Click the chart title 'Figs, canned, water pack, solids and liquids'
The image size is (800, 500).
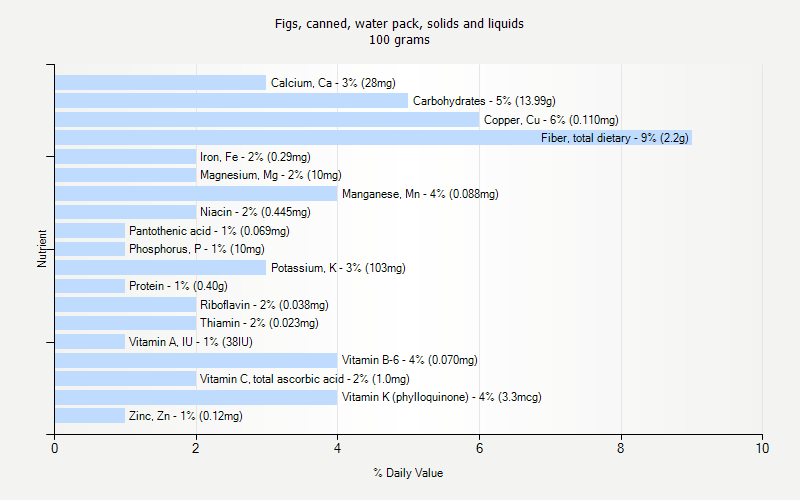[x=399, y=23]
